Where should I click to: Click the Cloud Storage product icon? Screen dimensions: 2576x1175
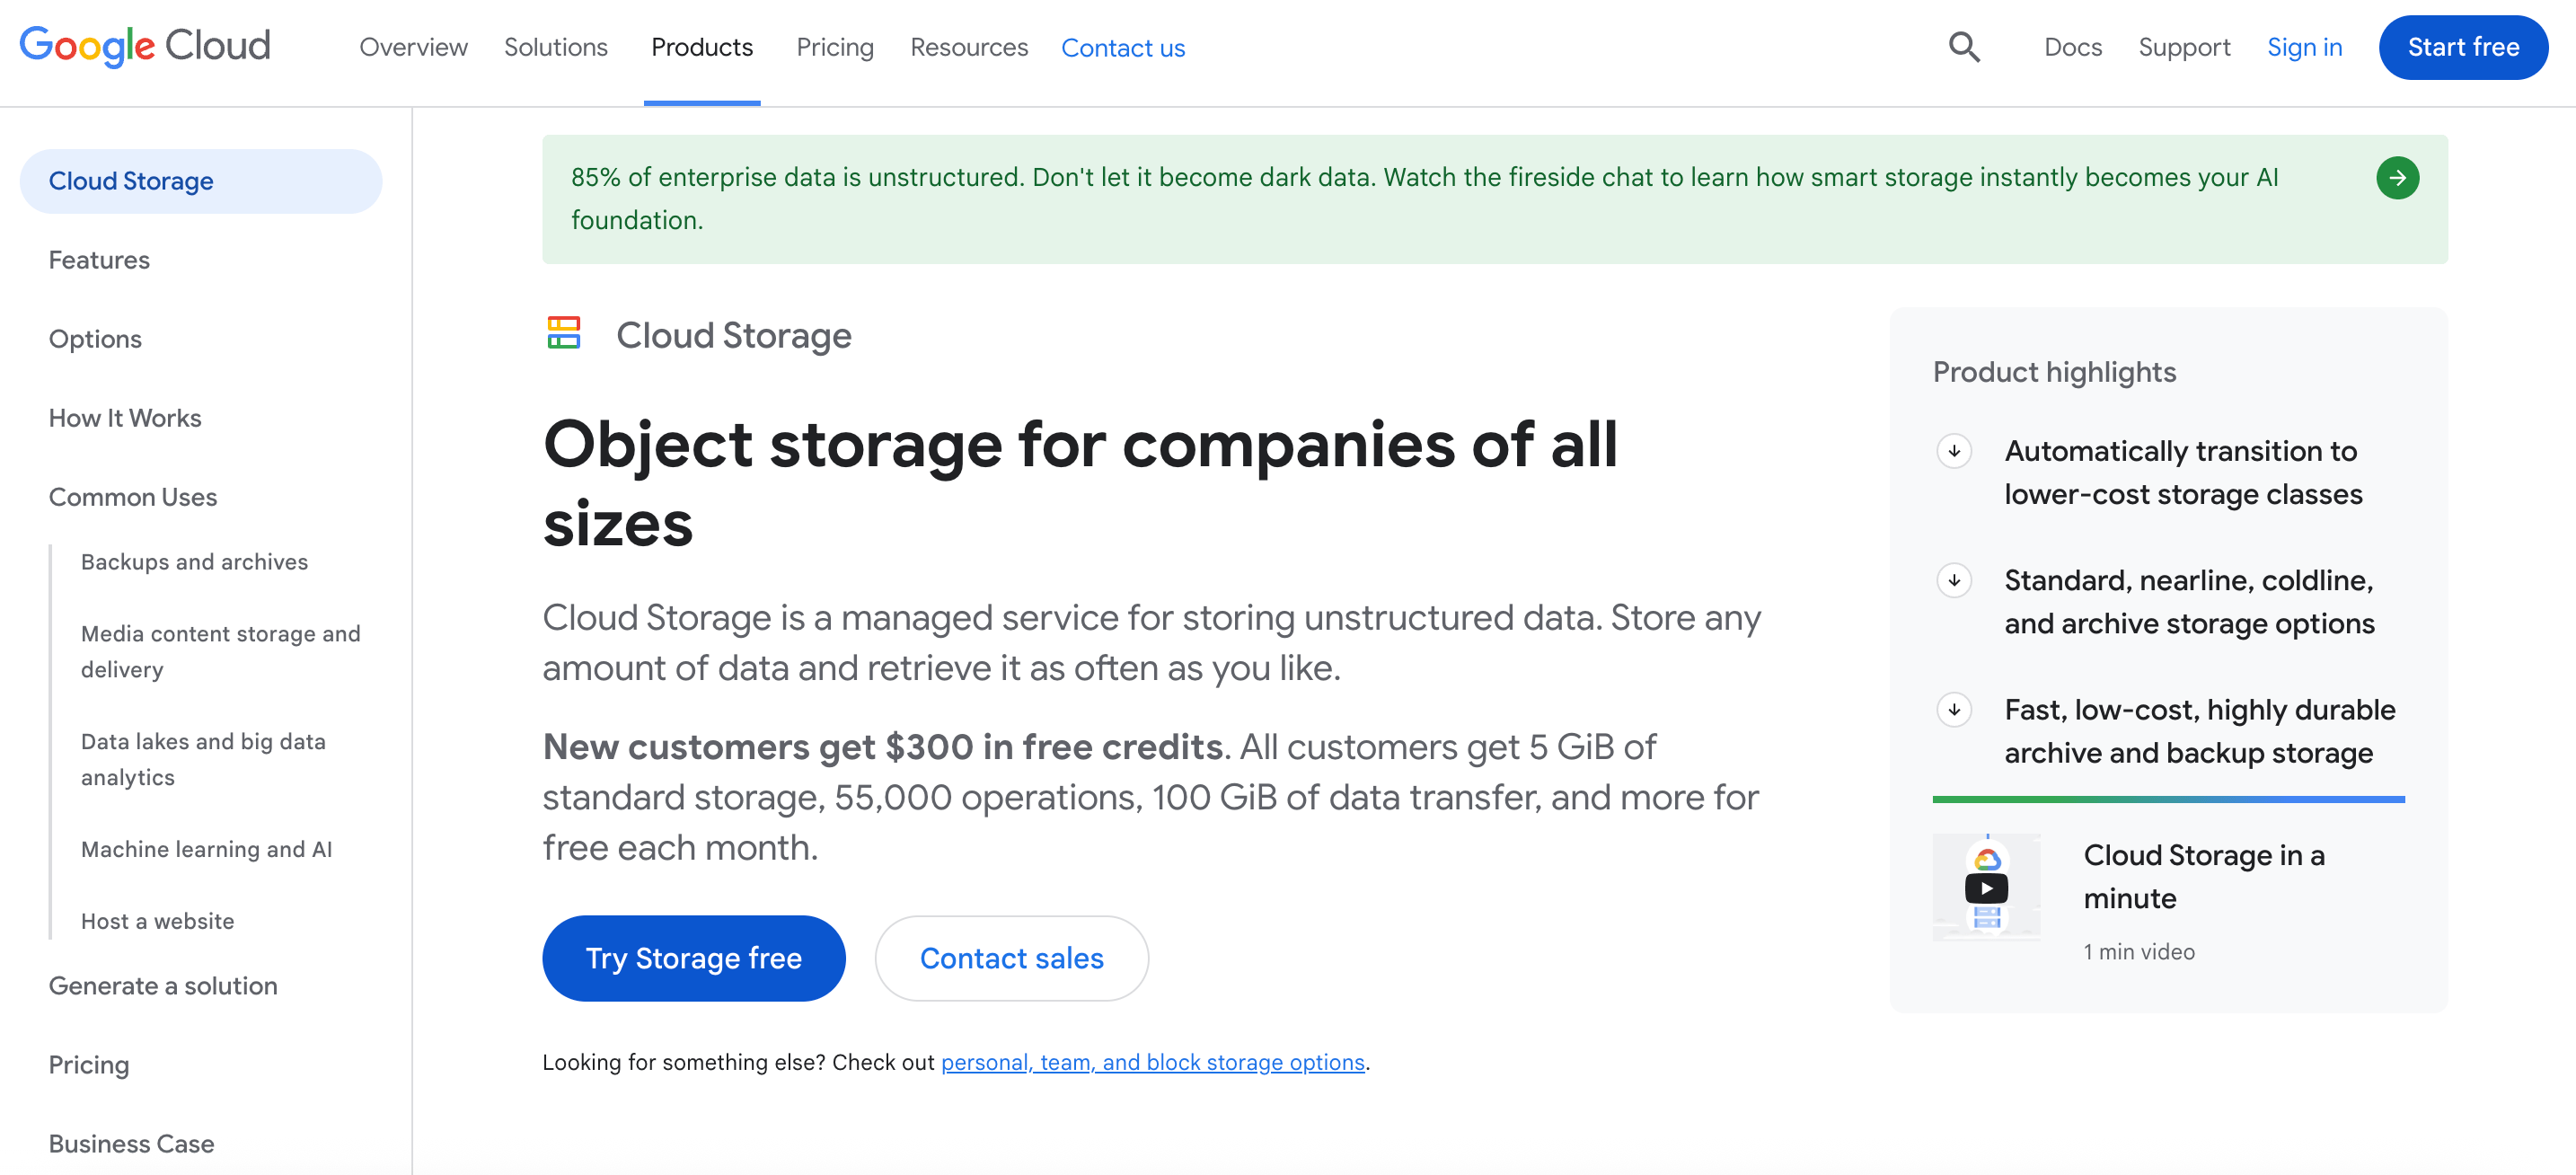[x=564, y=334]
